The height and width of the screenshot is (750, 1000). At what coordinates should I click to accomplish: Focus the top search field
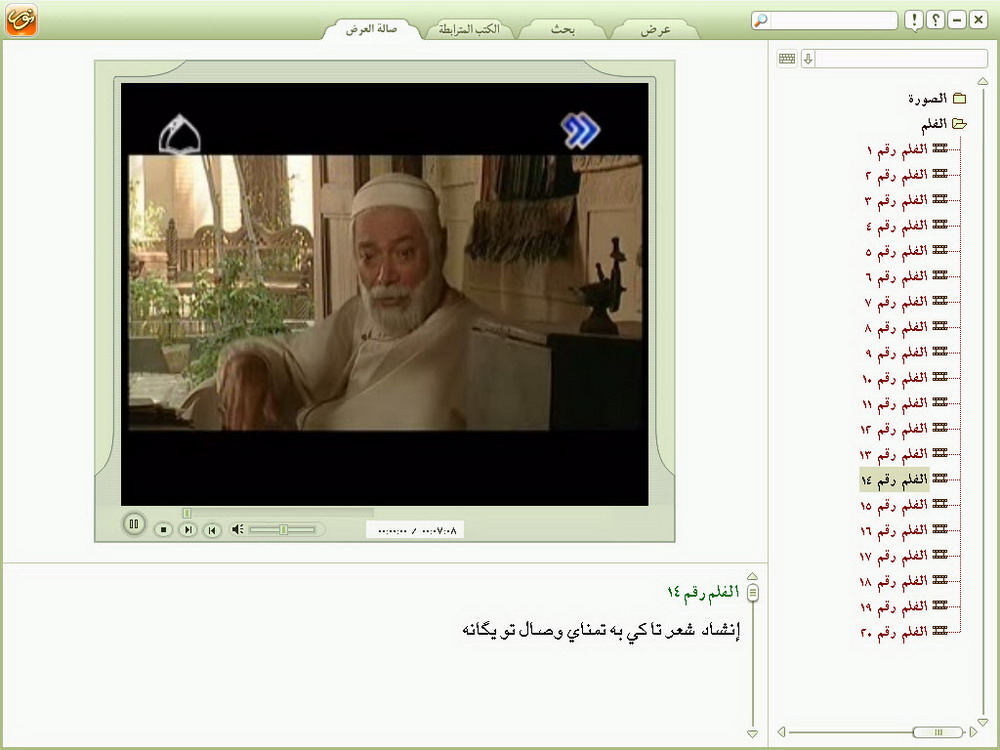click(833, 20)
